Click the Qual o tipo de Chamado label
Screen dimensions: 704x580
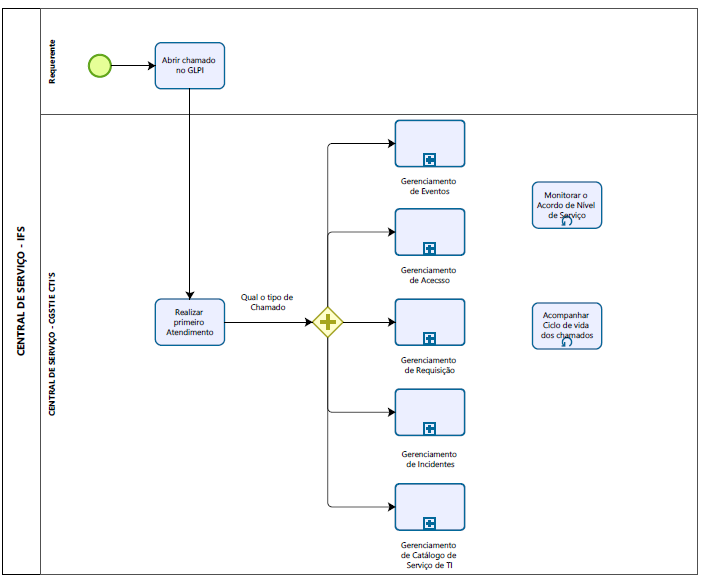267,302
